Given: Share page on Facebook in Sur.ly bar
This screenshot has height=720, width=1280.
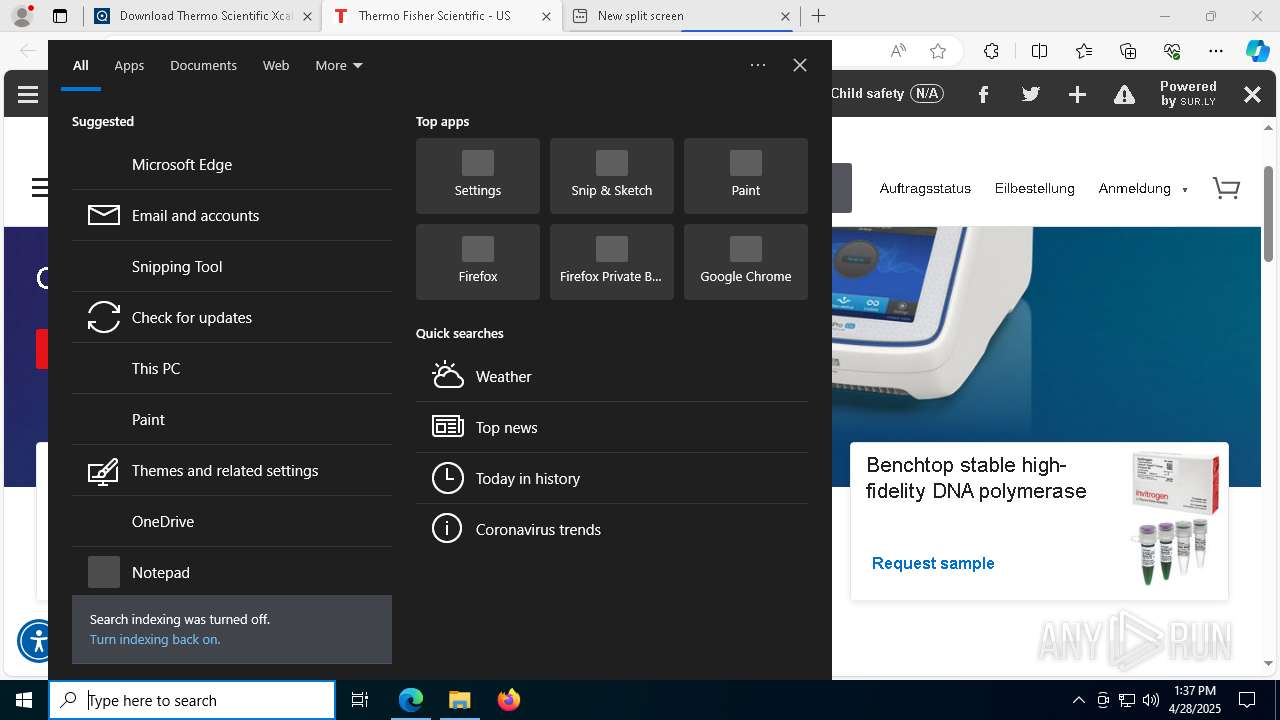Looking at the screenshot, I should [x=983, y=94].
